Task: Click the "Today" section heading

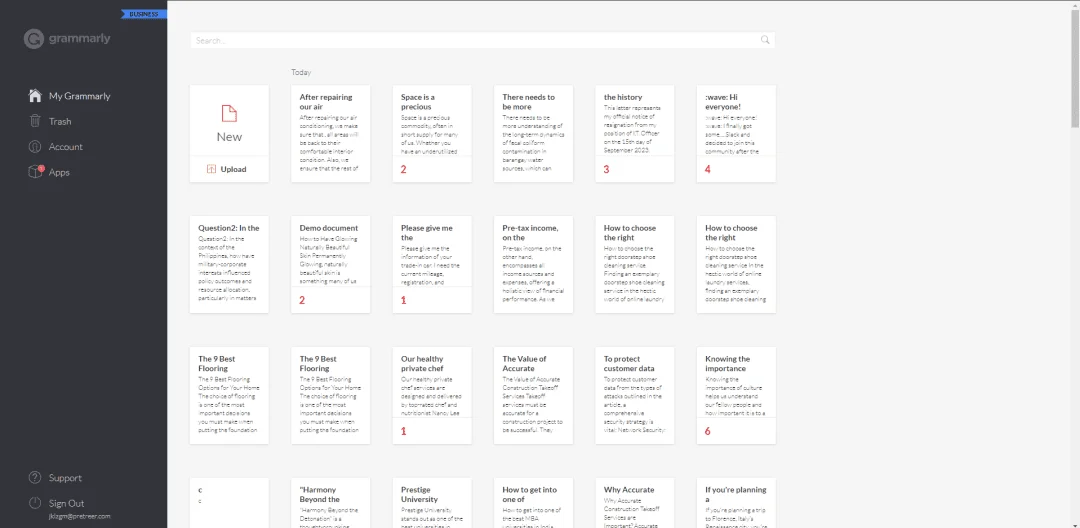Action: pos(301,72)
